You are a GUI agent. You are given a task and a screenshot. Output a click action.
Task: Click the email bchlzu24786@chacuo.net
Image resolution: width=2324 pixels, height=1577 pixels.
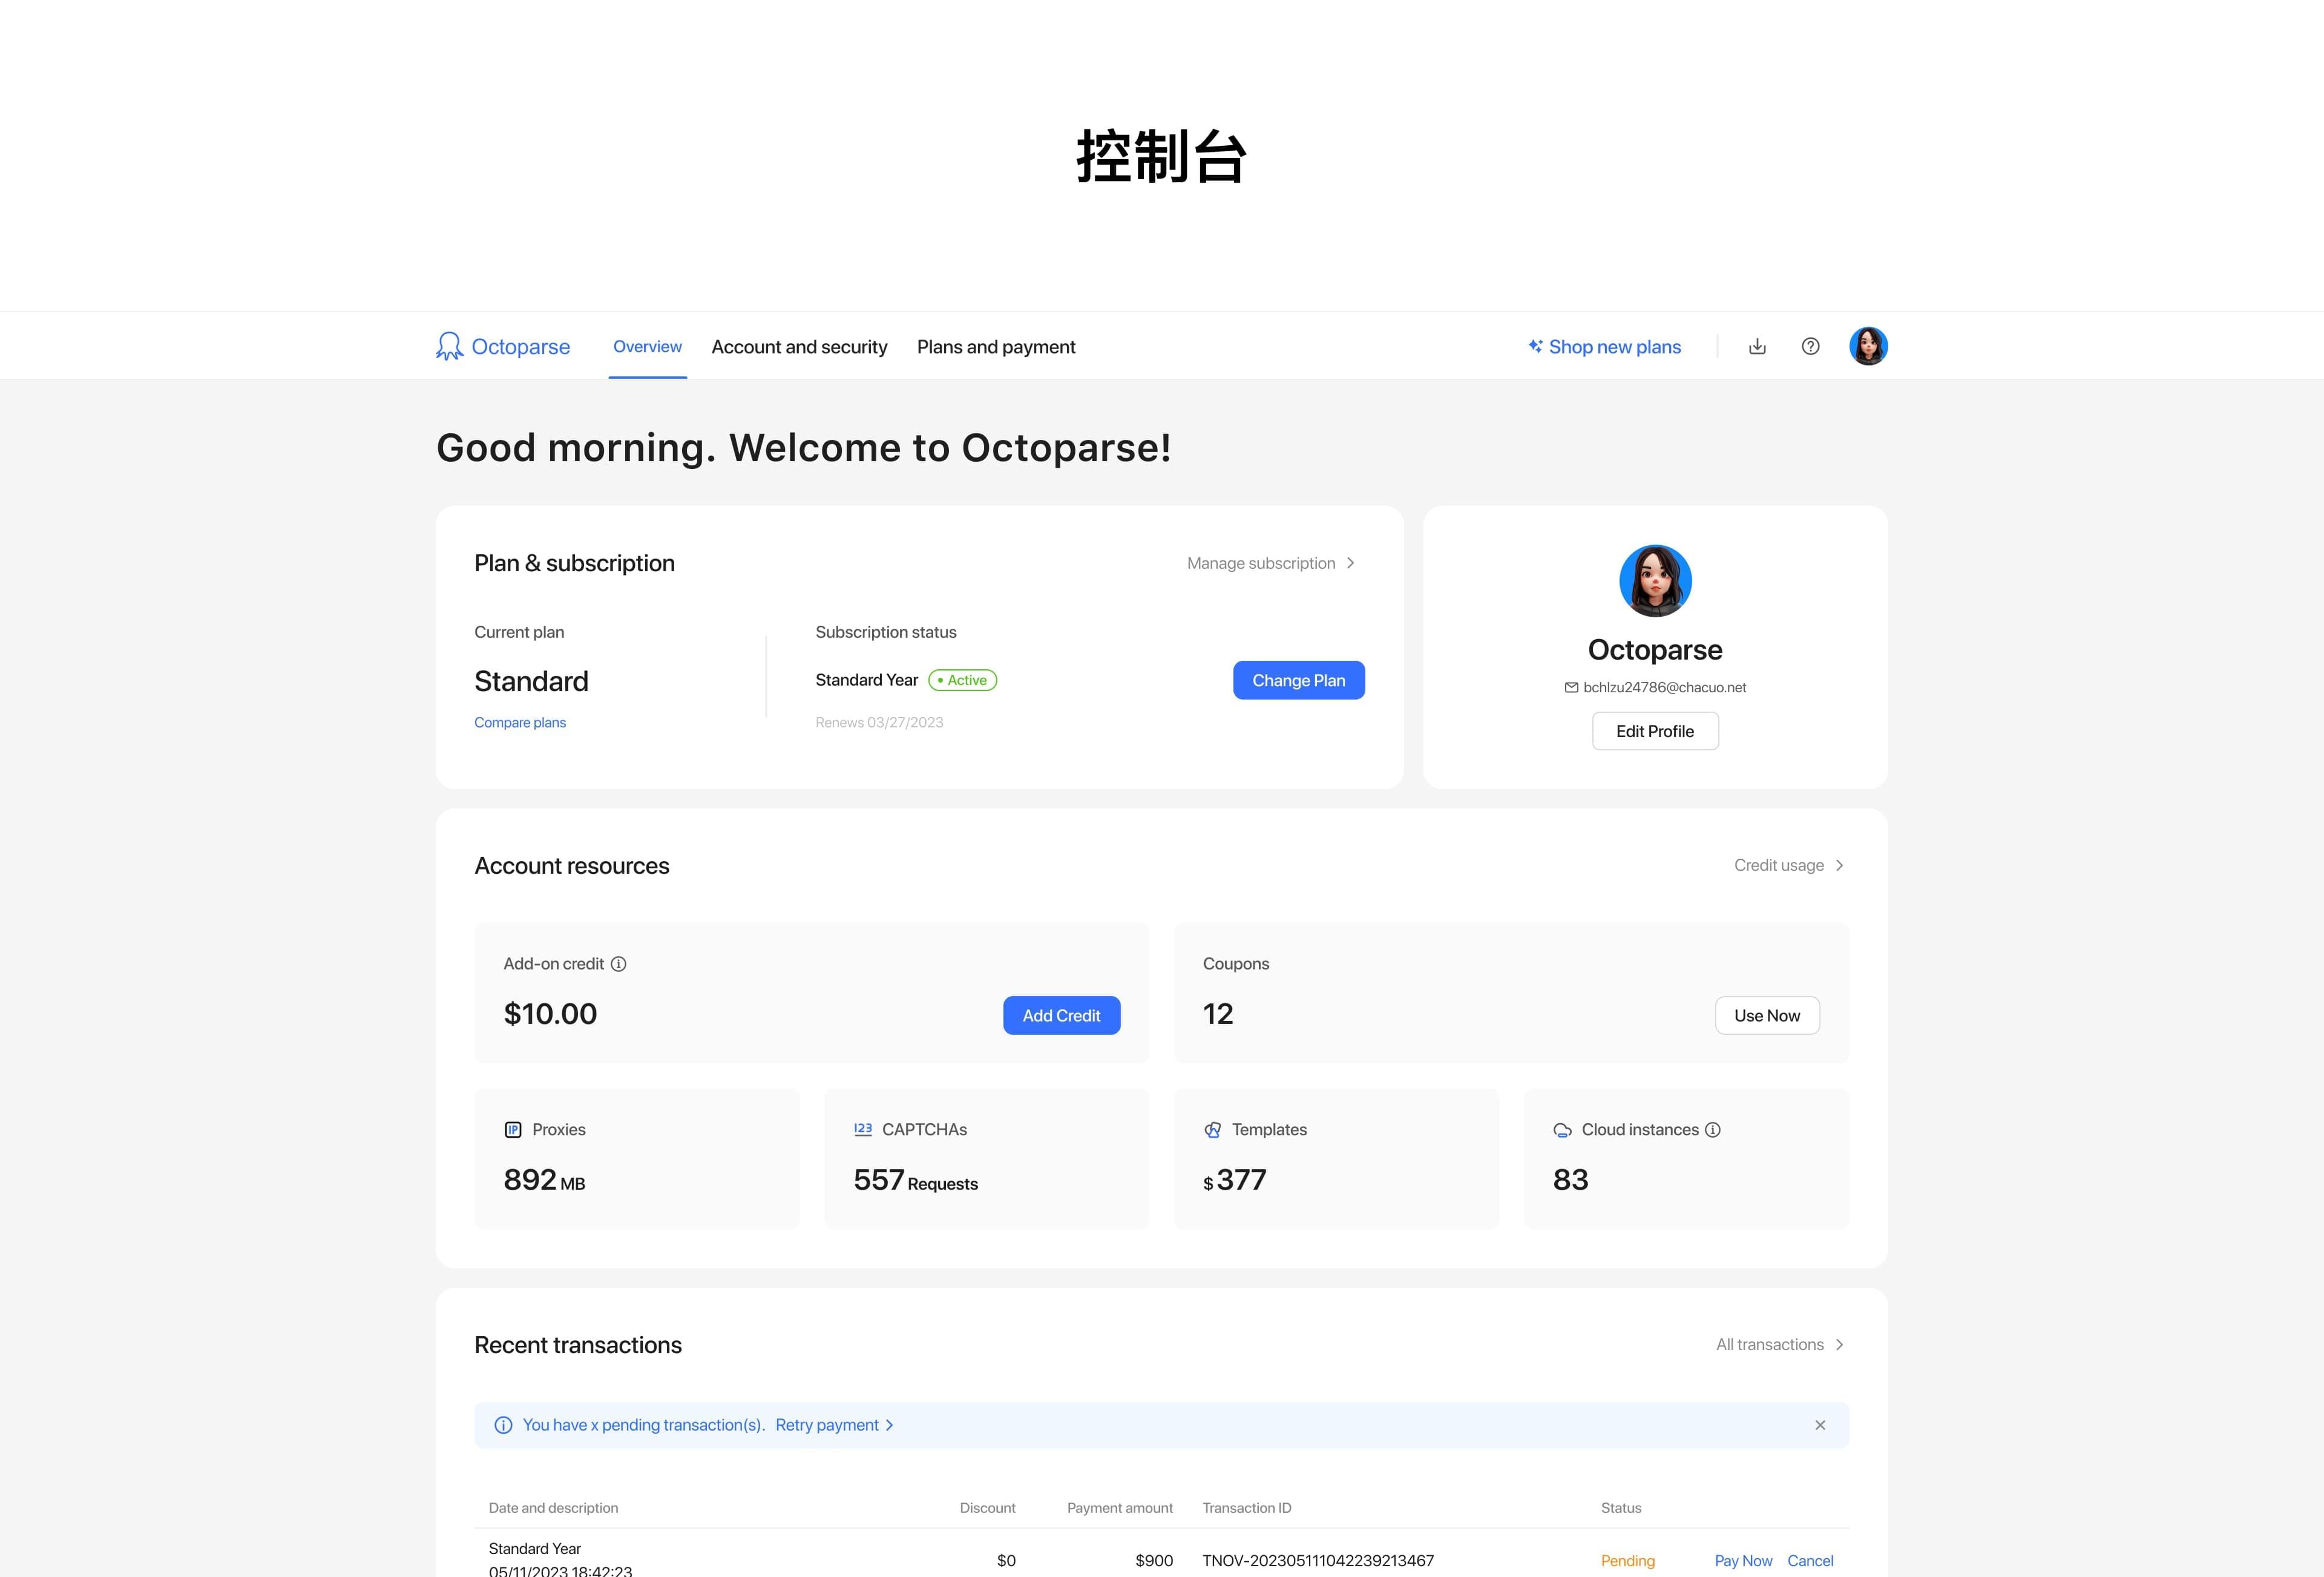[1664, 688]
